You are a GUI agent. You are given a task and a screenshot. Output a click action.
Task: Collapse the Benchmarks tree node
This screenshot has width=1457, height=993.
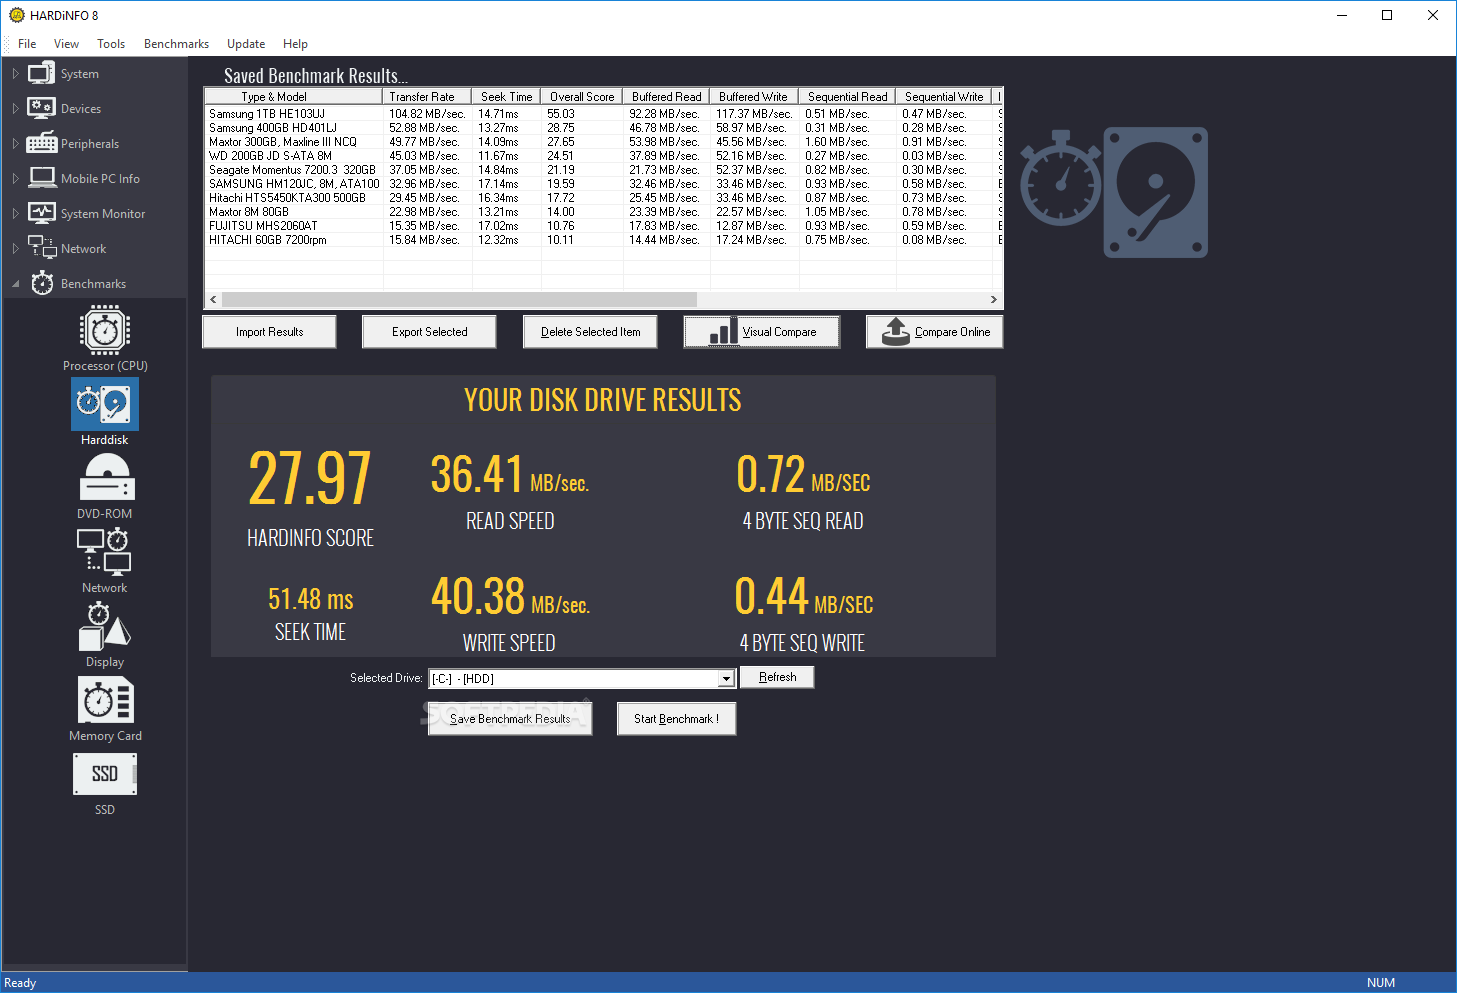point(15,283)
